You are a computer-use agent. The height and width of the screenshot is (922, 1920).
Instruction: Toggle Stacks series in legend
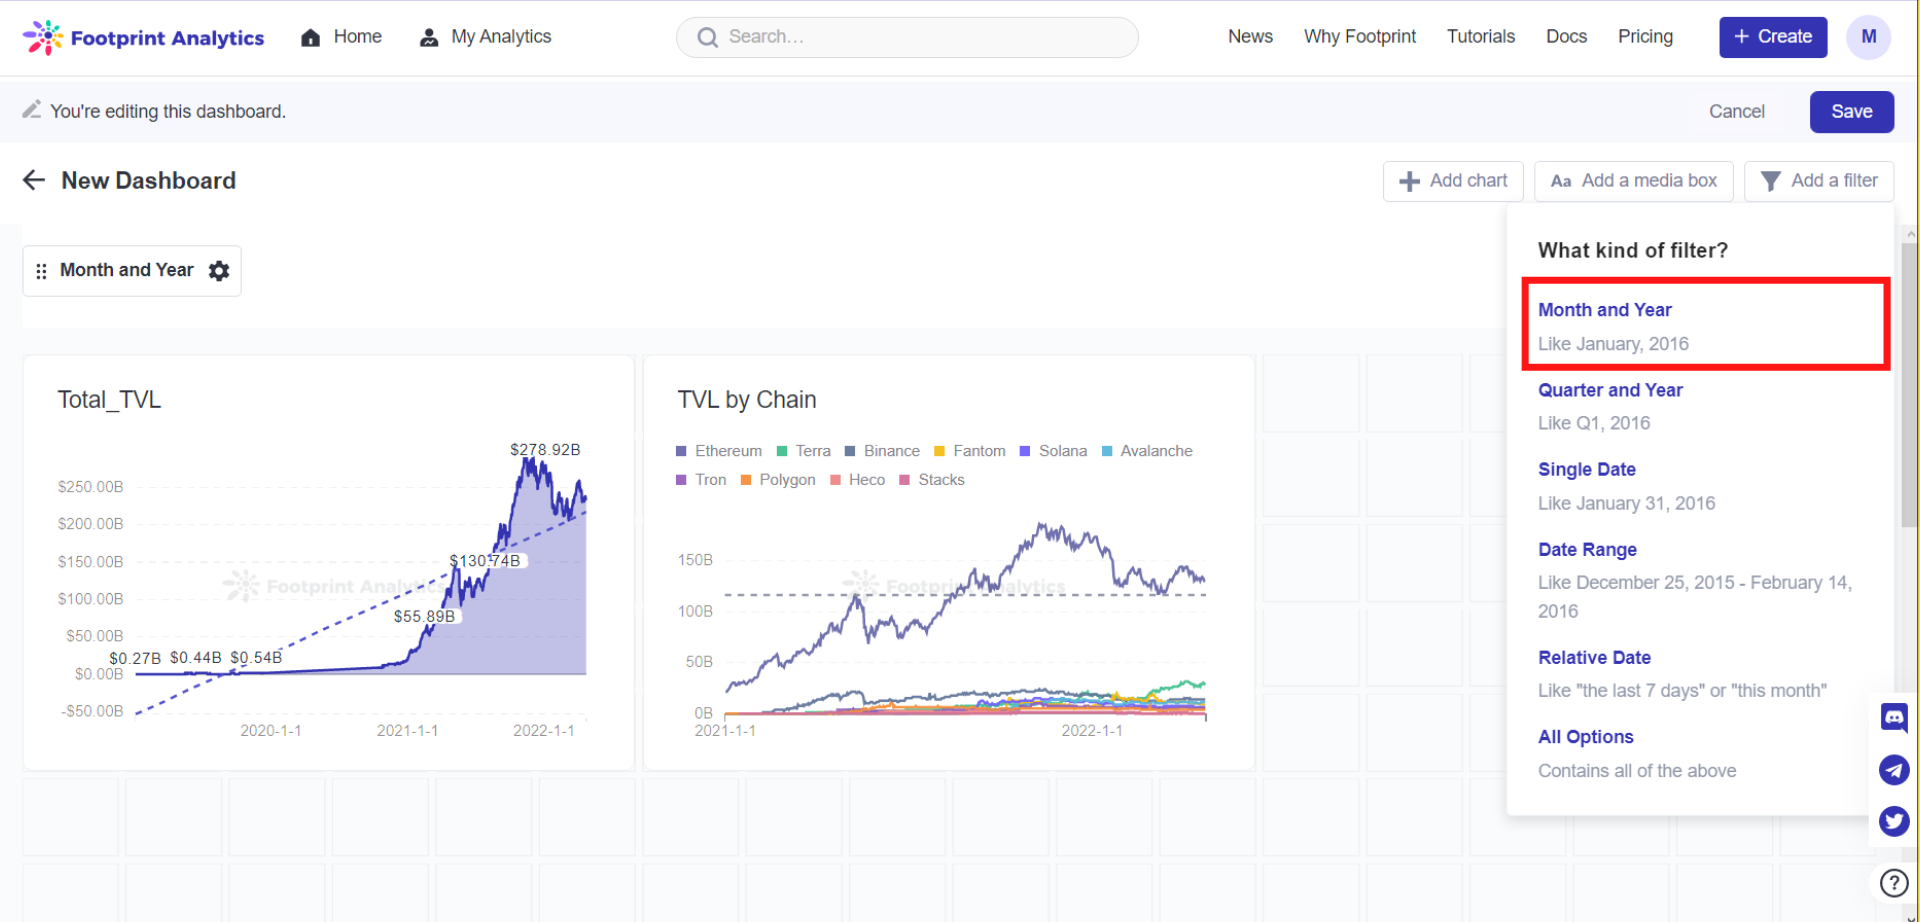pyautogui.click(x=932, y=480)
